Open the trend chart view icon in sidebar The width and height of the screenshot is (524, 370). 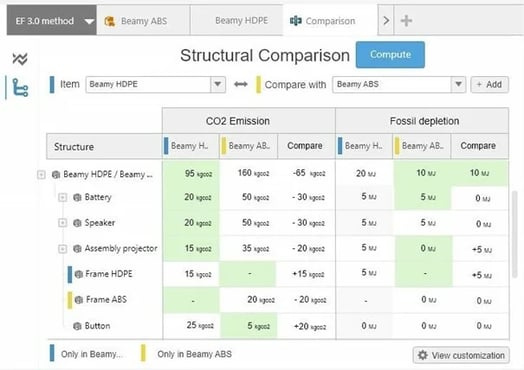pos(20,59)
